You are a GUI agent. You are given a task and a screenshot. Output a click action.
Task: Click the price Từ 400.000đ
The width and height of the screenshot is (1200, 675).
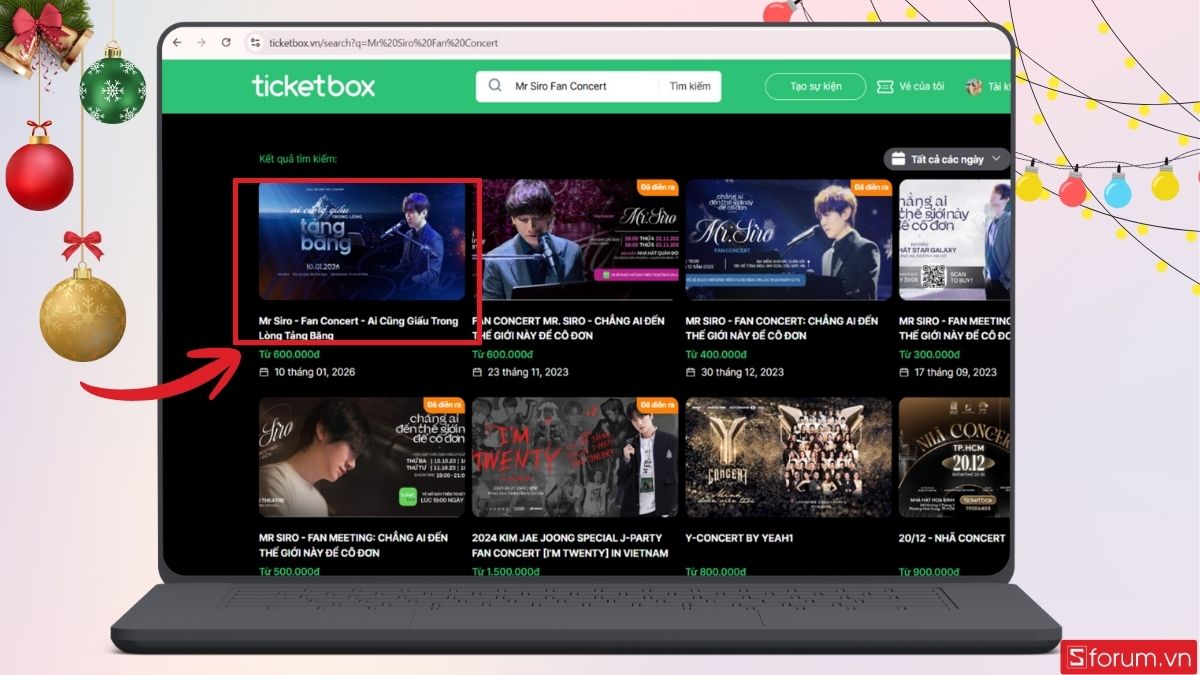[x=716, y=354]
